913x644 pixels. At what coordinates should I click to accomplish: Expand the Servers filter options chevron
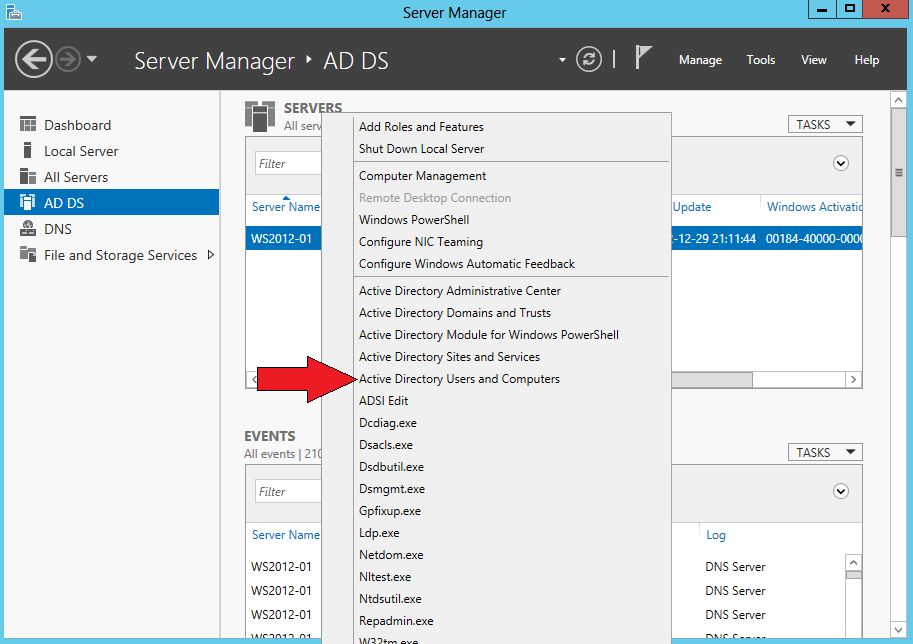tap(840, 163)
